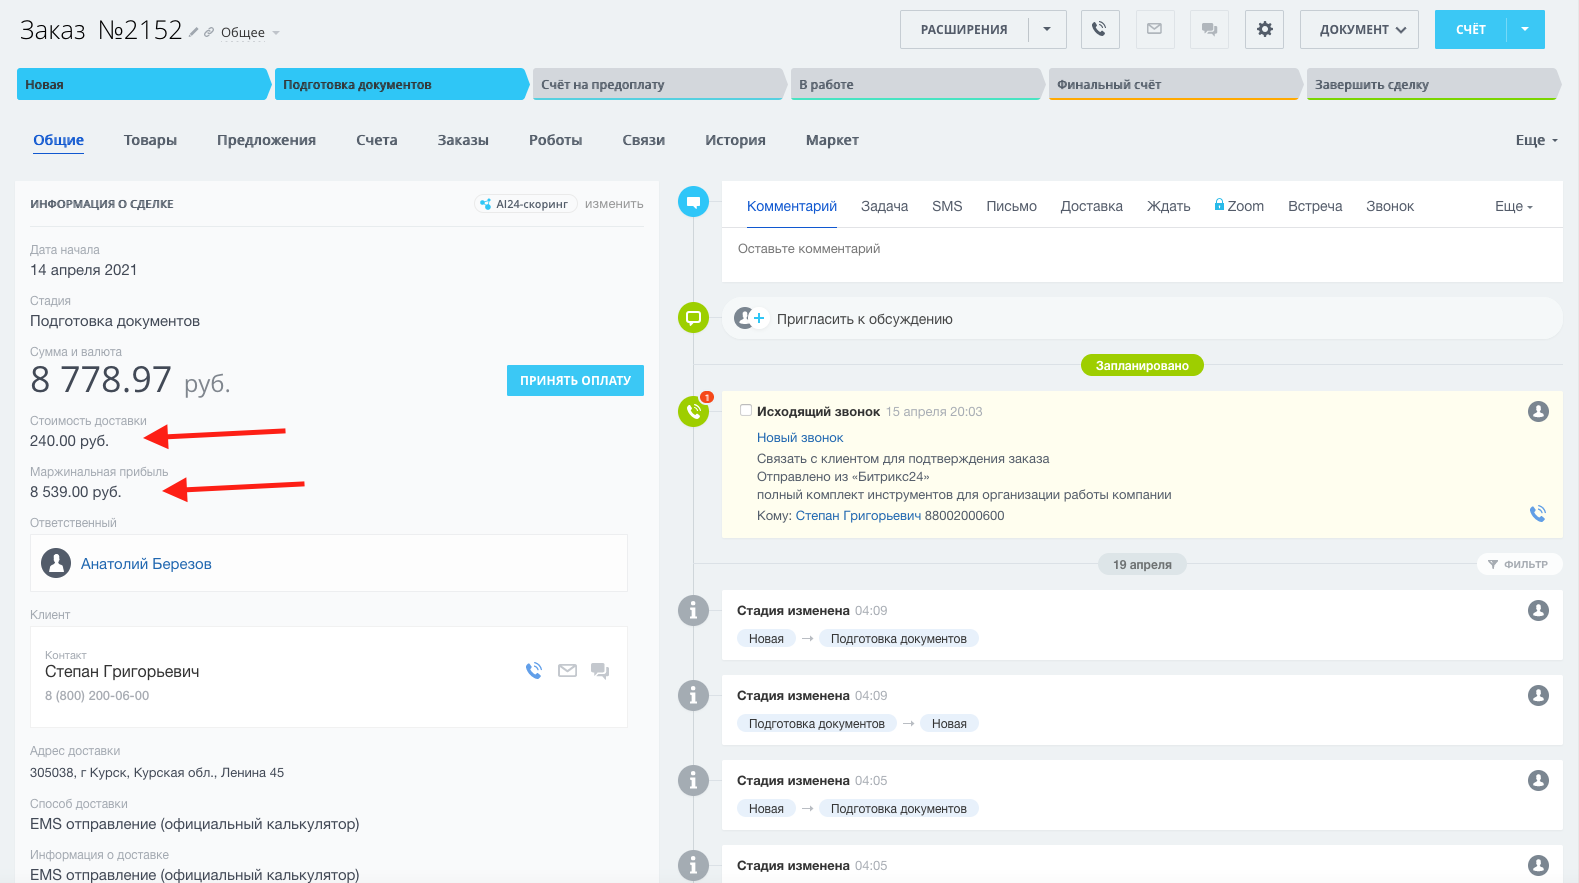Click the pencil edit icon next to order title
Viewport: 1579px width, 883px height.
[193, 32]
